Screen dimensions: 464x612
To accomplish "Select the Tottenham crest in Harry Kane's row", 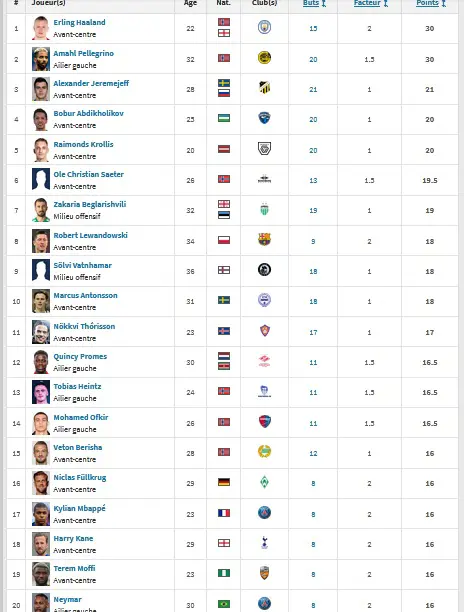I will tap(265, 543).
